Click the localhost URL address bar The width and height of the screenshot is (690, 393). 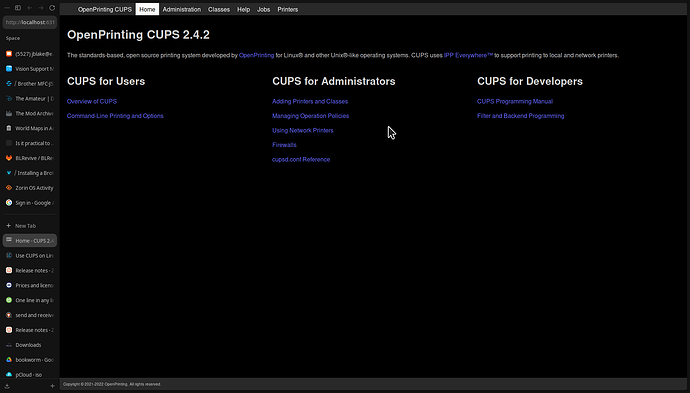pyautogui.click(x=30, y=22)
